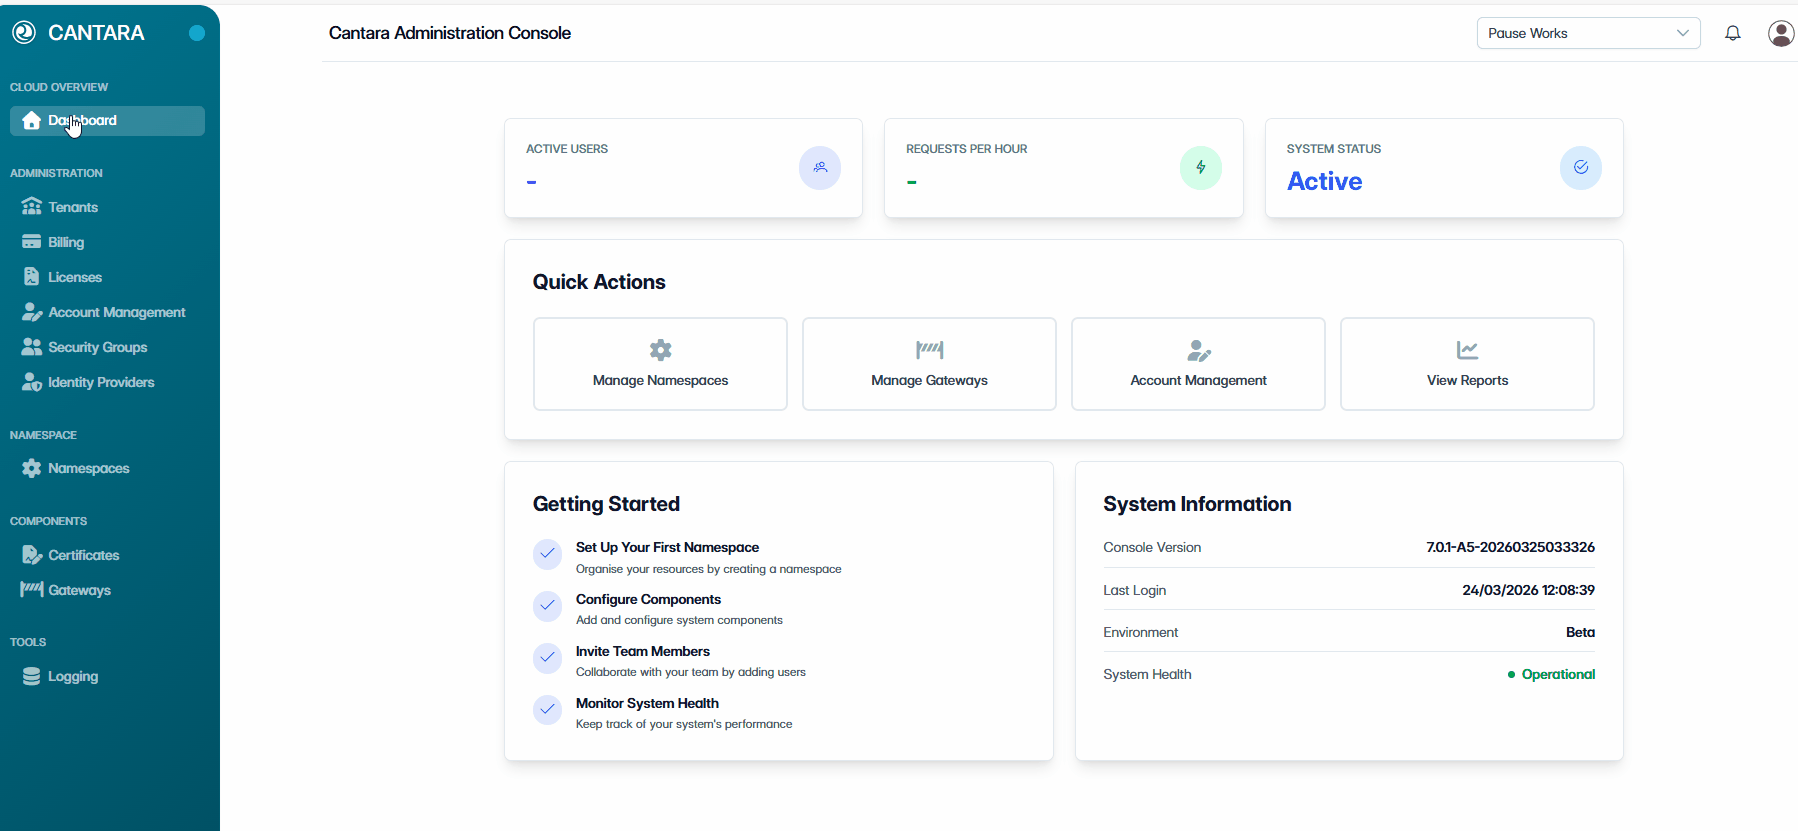Image resolution: width=1798 pixels, height=831 pixels.
Task: Click the Licenses document icon
Action: 32,277
